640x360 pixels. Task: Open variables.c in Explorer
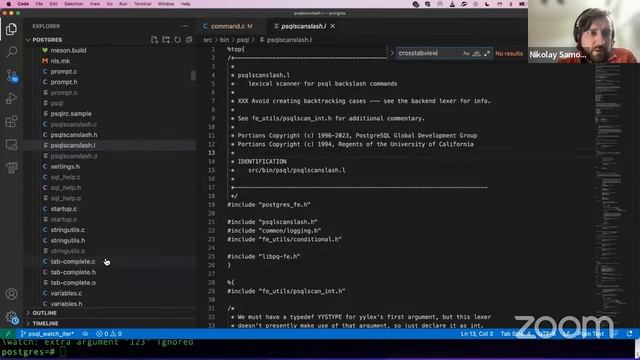(66, 293)
